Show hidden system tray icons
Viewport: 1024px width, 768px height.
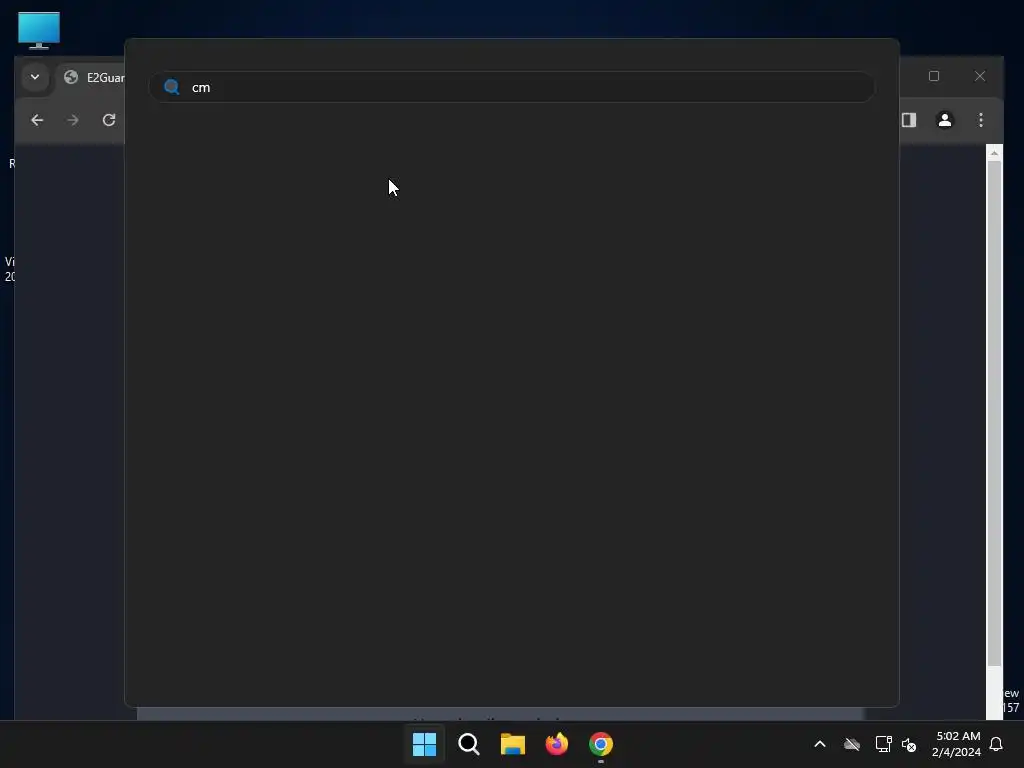(x=820, y=744)
